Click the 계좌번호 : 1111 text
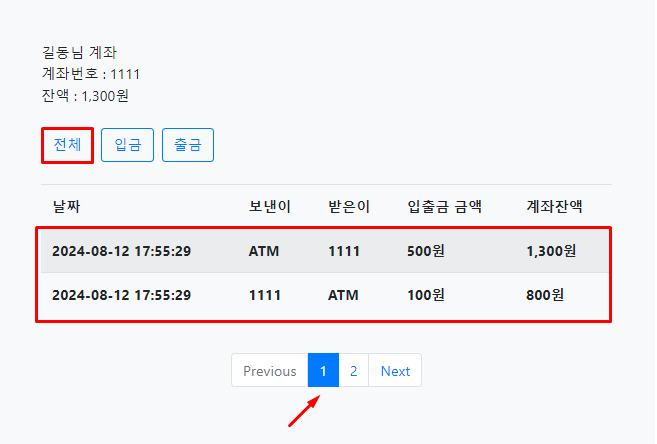657x444 pixels. (x=91, y=74)
